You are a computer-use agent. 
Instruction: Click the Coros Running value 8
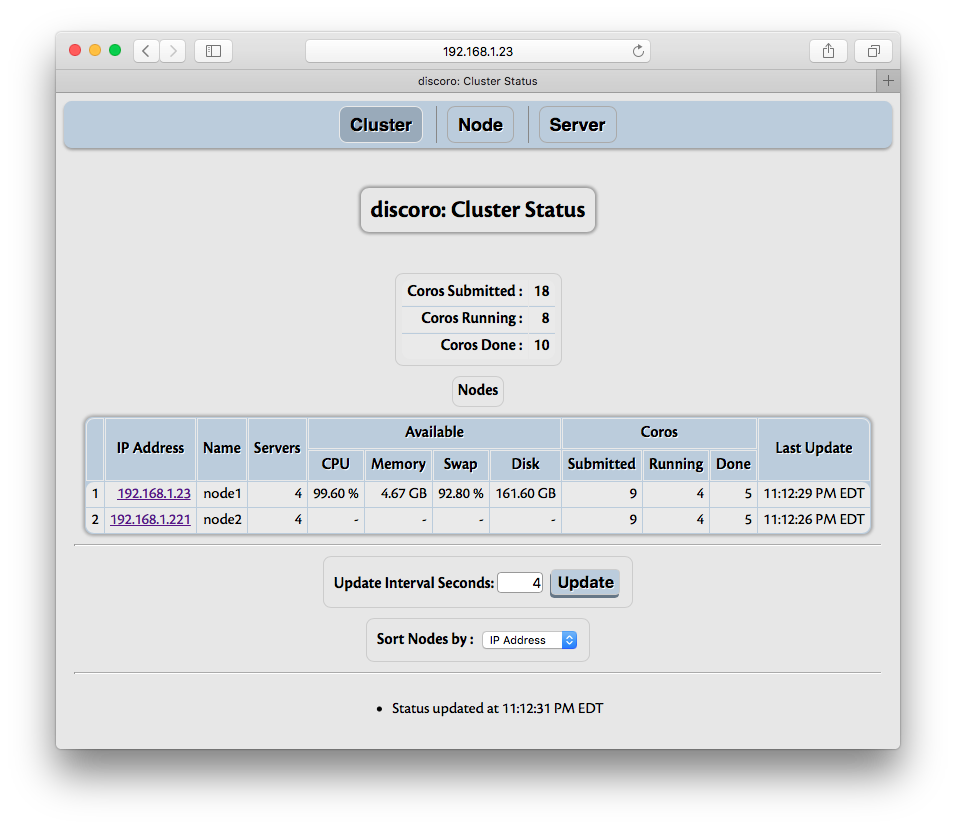(x=545, y=318)
